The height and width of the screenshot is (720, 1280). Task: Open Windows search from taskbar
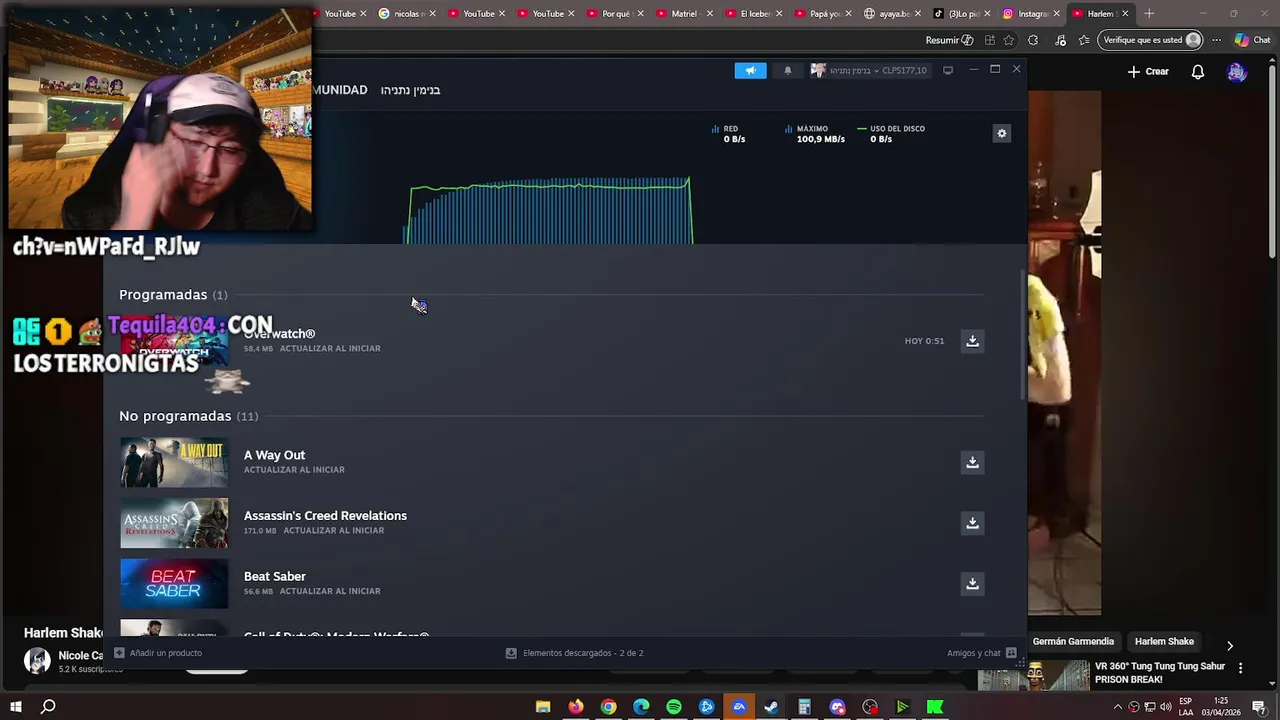point(48,707)
